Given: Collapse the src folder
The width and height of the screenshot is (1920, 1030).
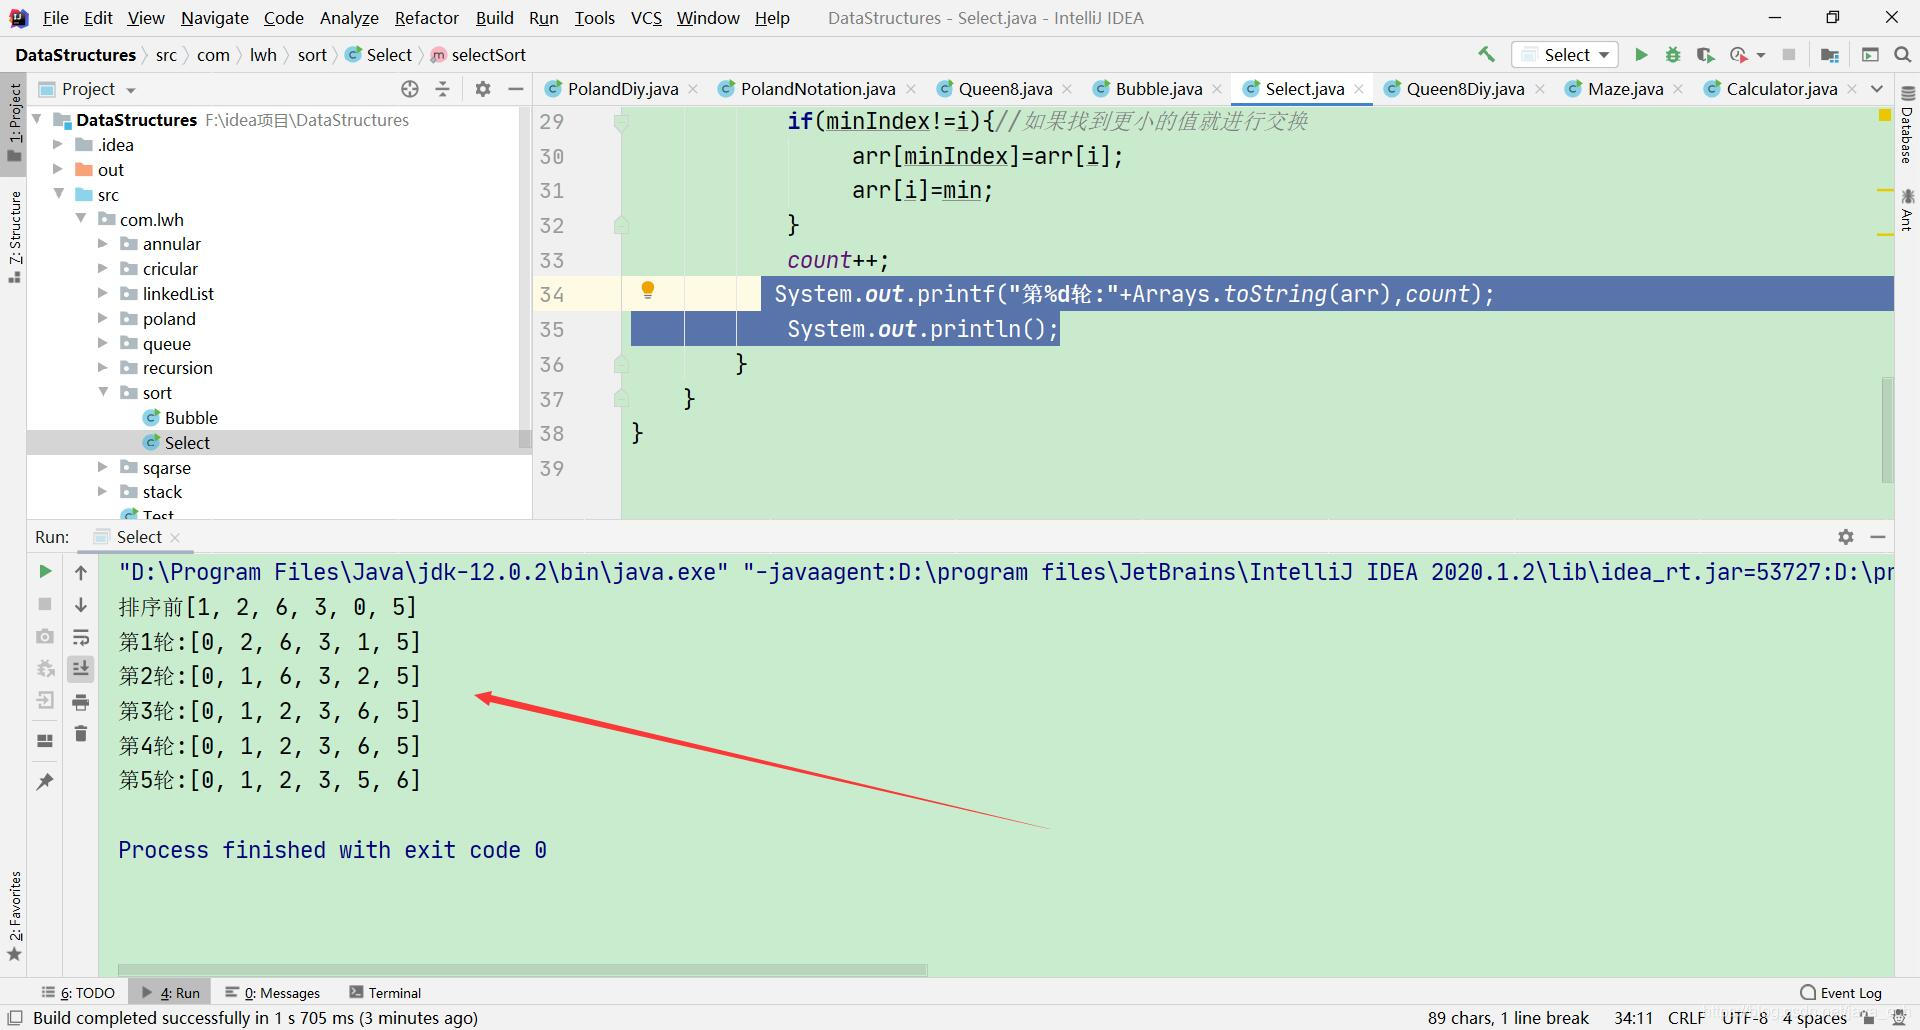Looking at the screenshot, I should click(60, 194).
